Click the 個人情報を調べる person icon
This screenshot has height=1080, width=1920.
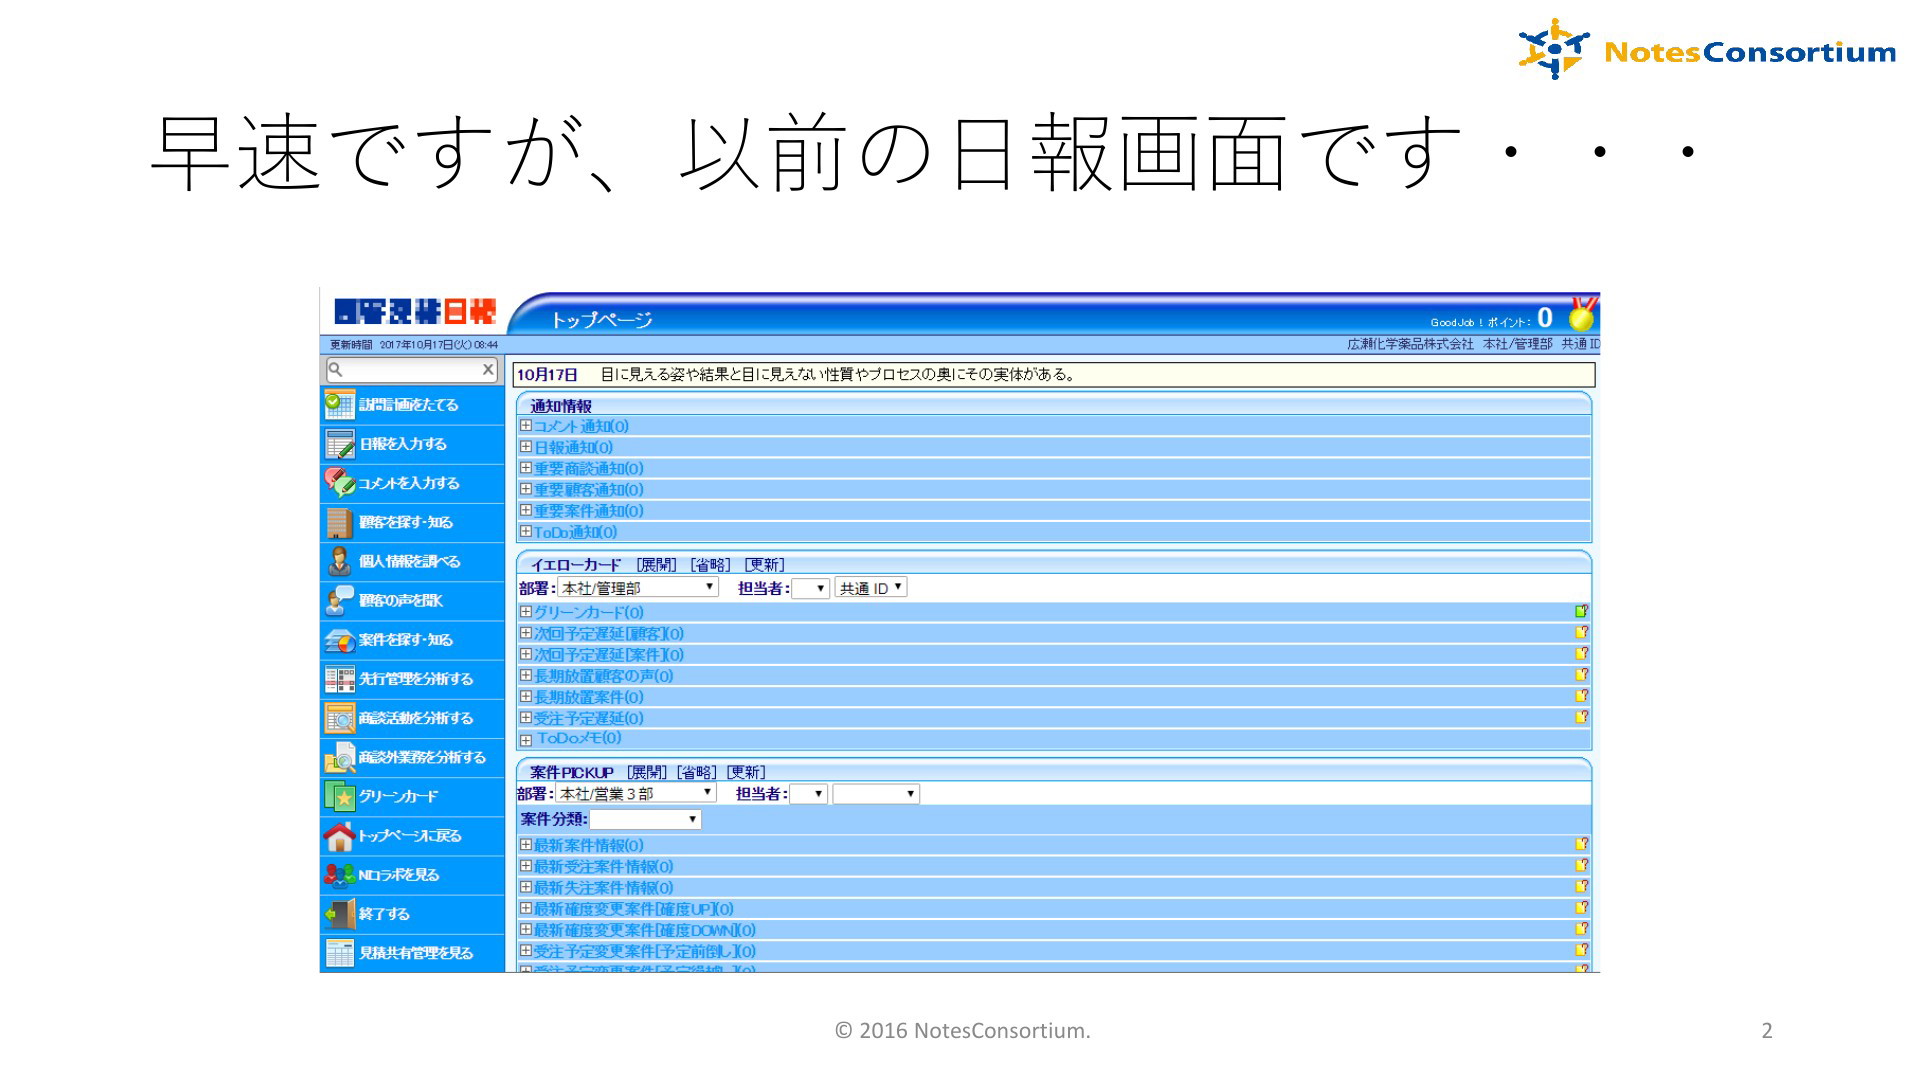pos(339,561)
